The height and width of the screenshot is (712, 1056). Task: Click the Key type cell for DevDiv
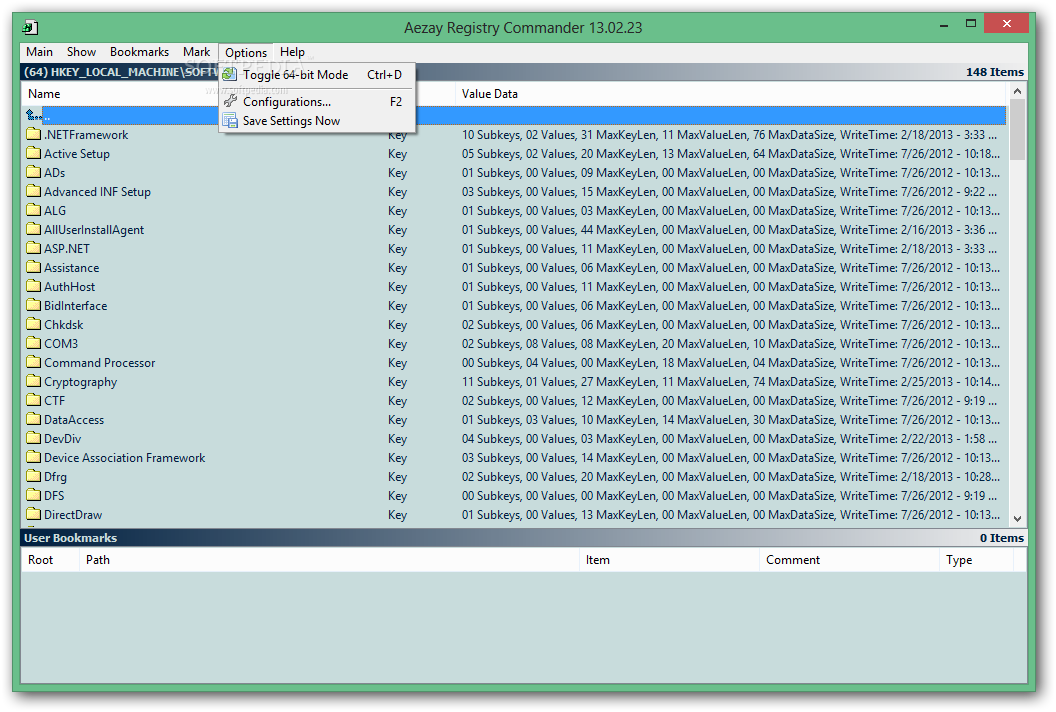[397, 439]
